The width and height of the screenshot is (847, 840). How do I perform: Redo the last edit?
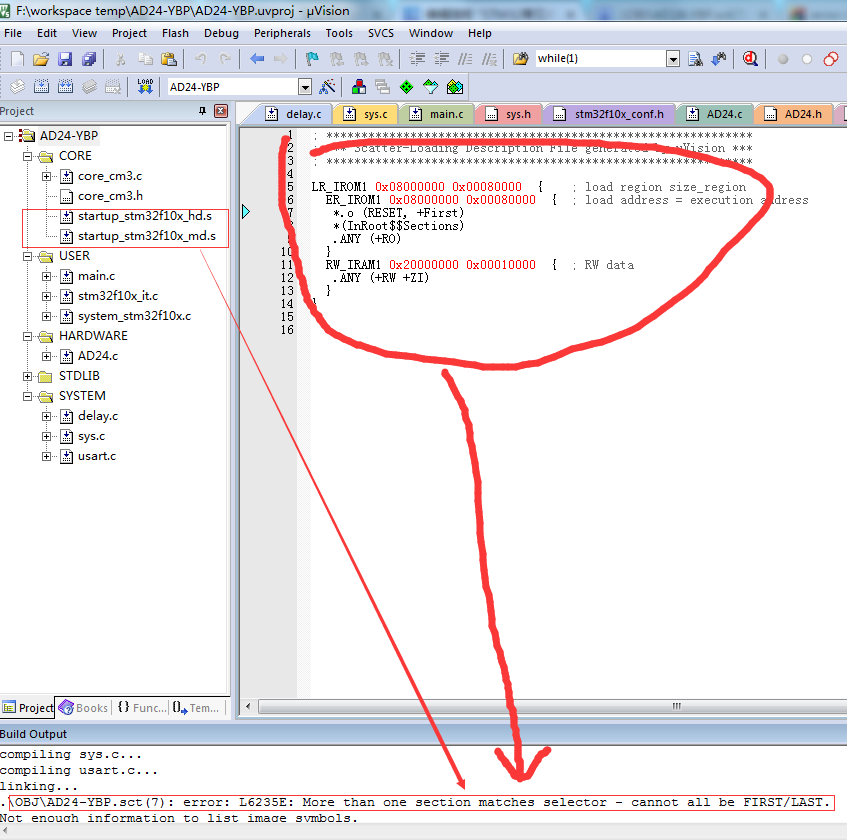225,59
